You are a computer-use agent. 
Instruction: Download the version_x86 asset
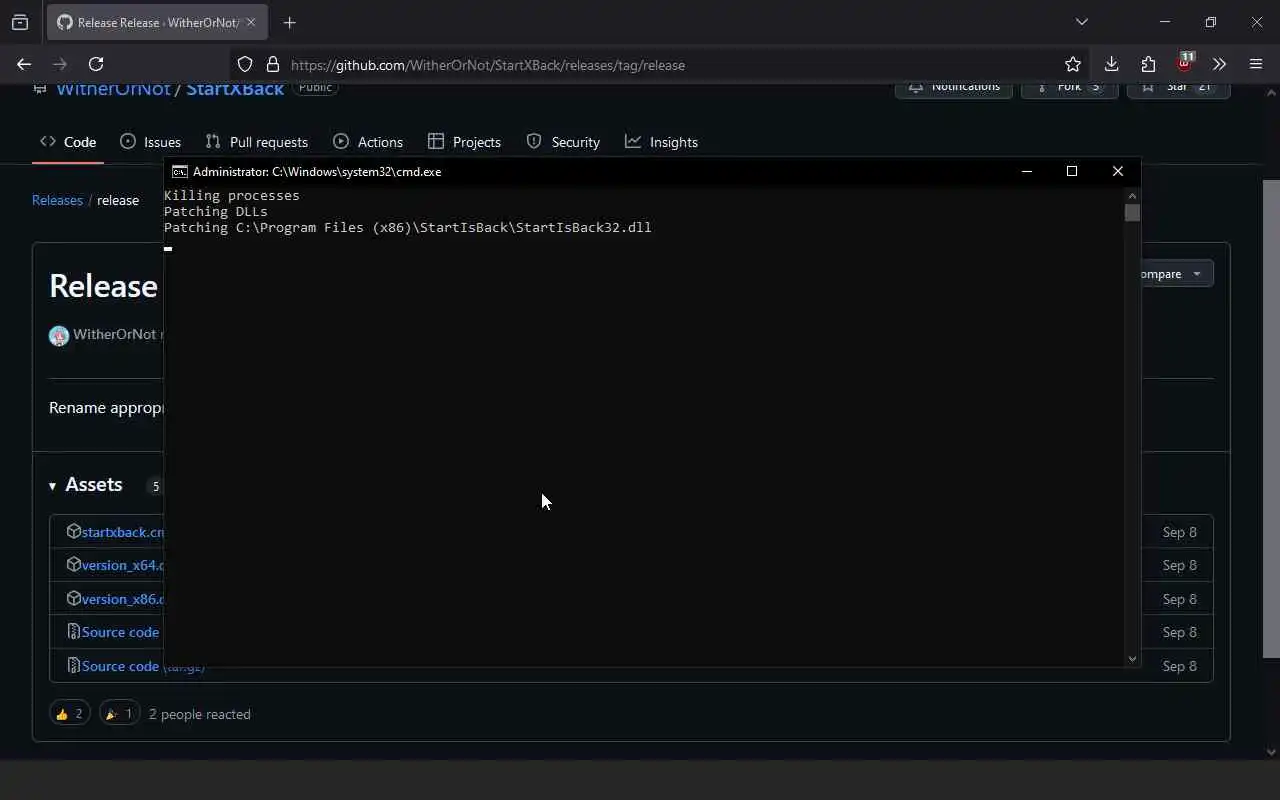[x=122, y=599]
